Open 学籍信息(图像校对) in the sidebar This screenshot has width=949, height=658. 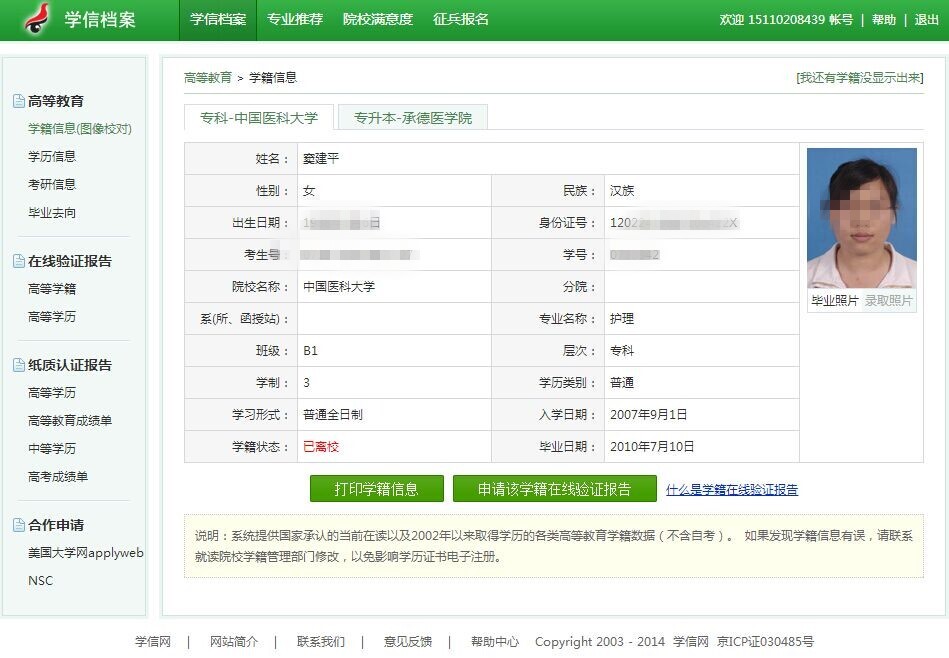click(78, 128)
